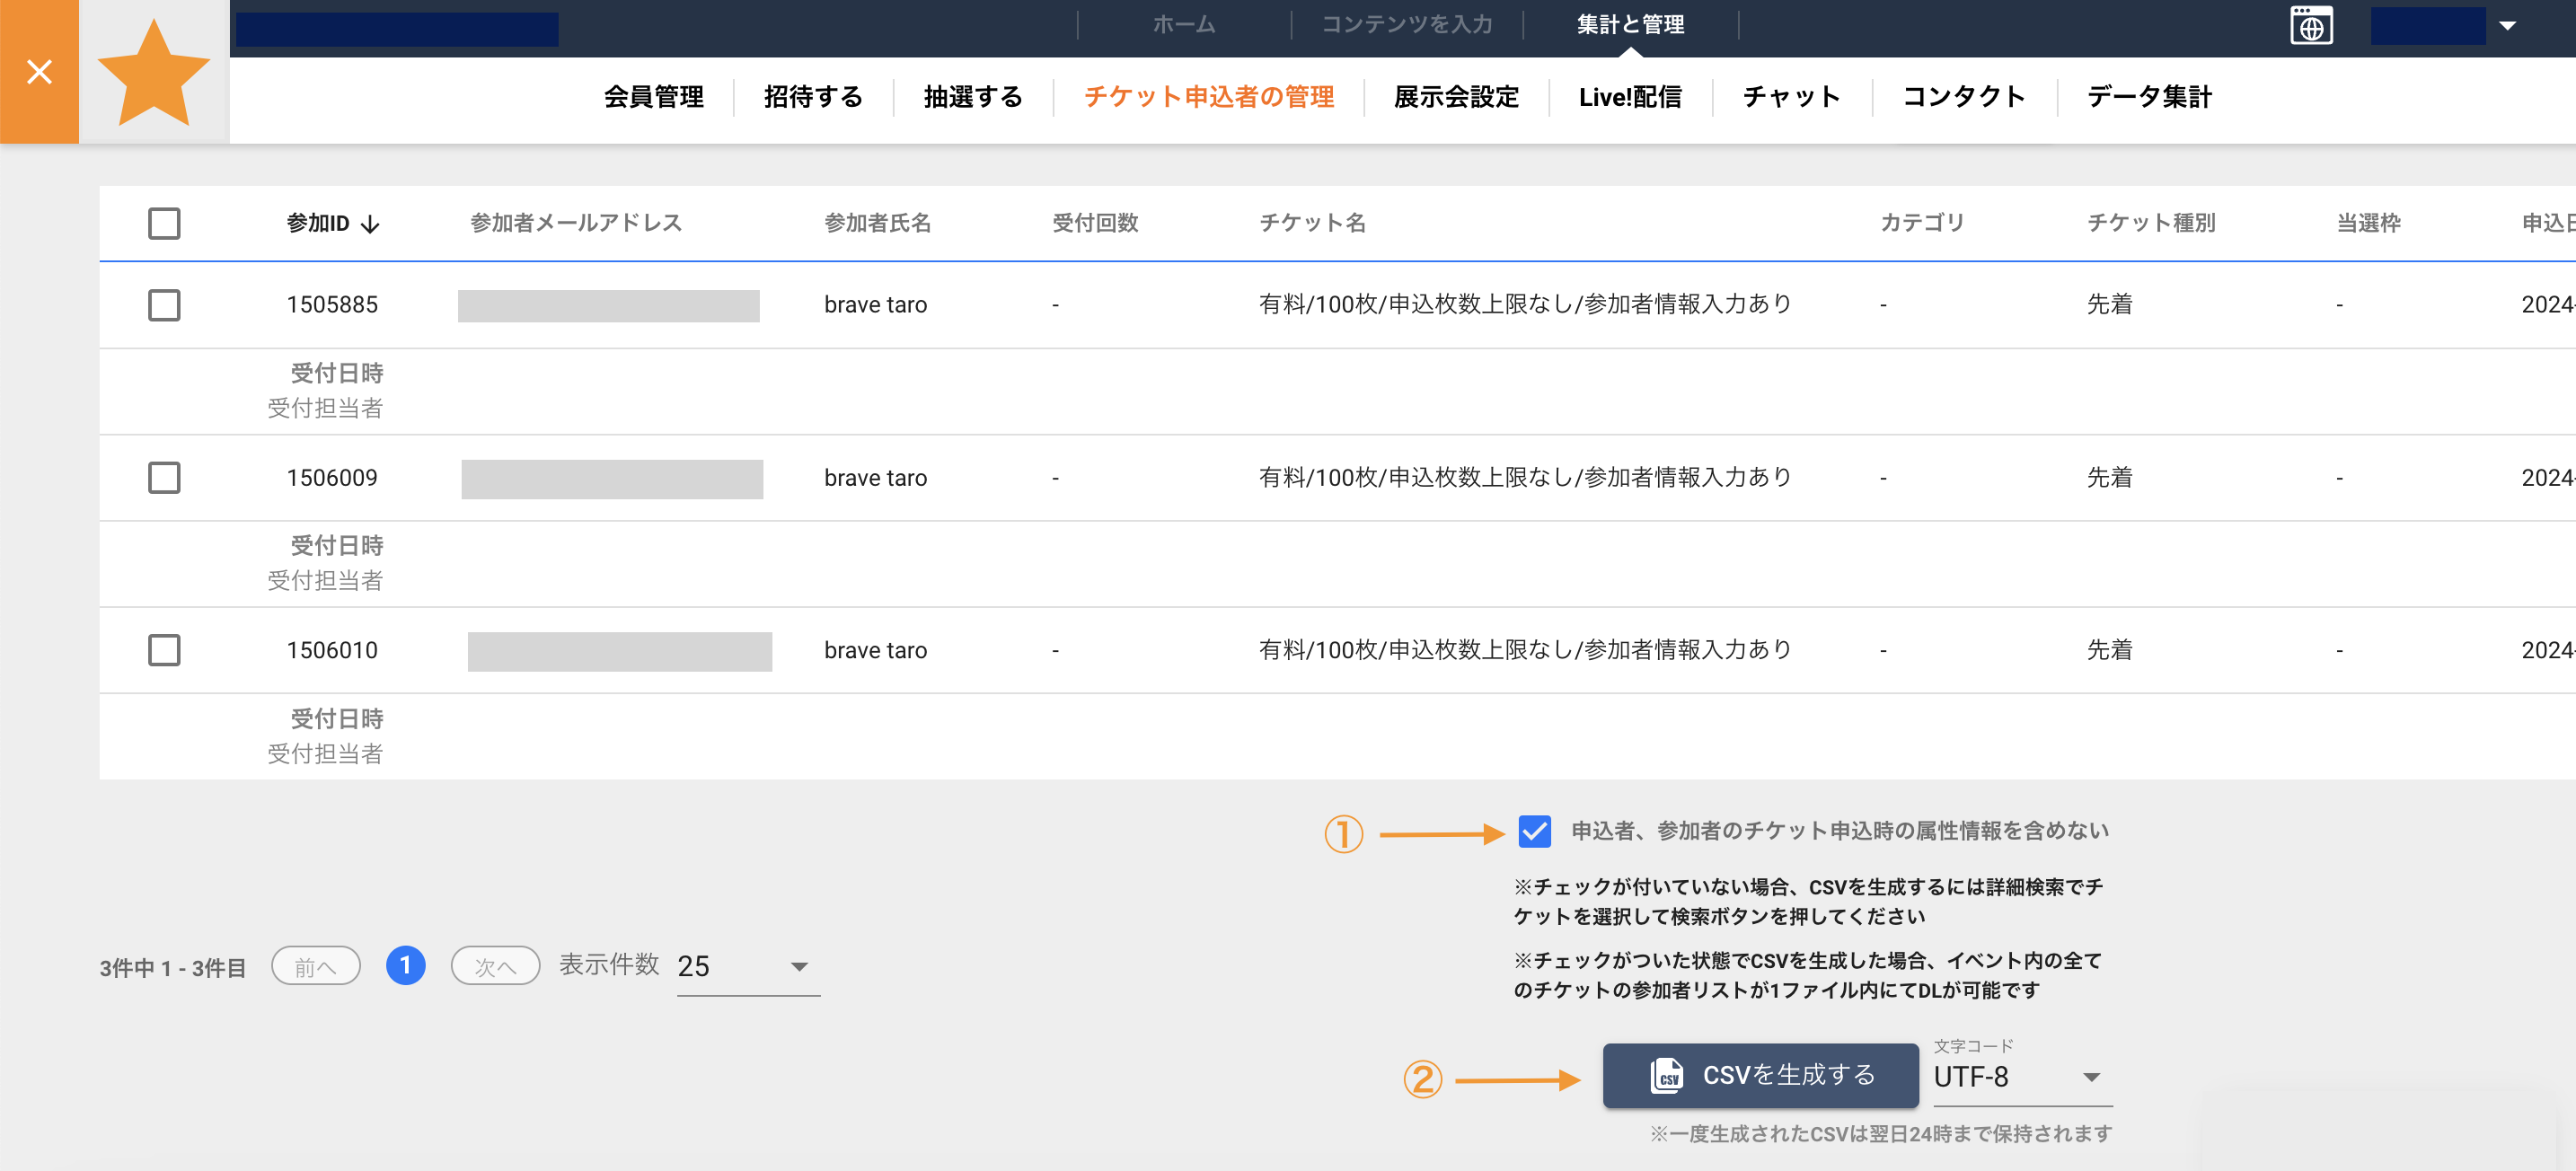Open the 会員管理 menu

pyautogui.click(x=654, y=97)
